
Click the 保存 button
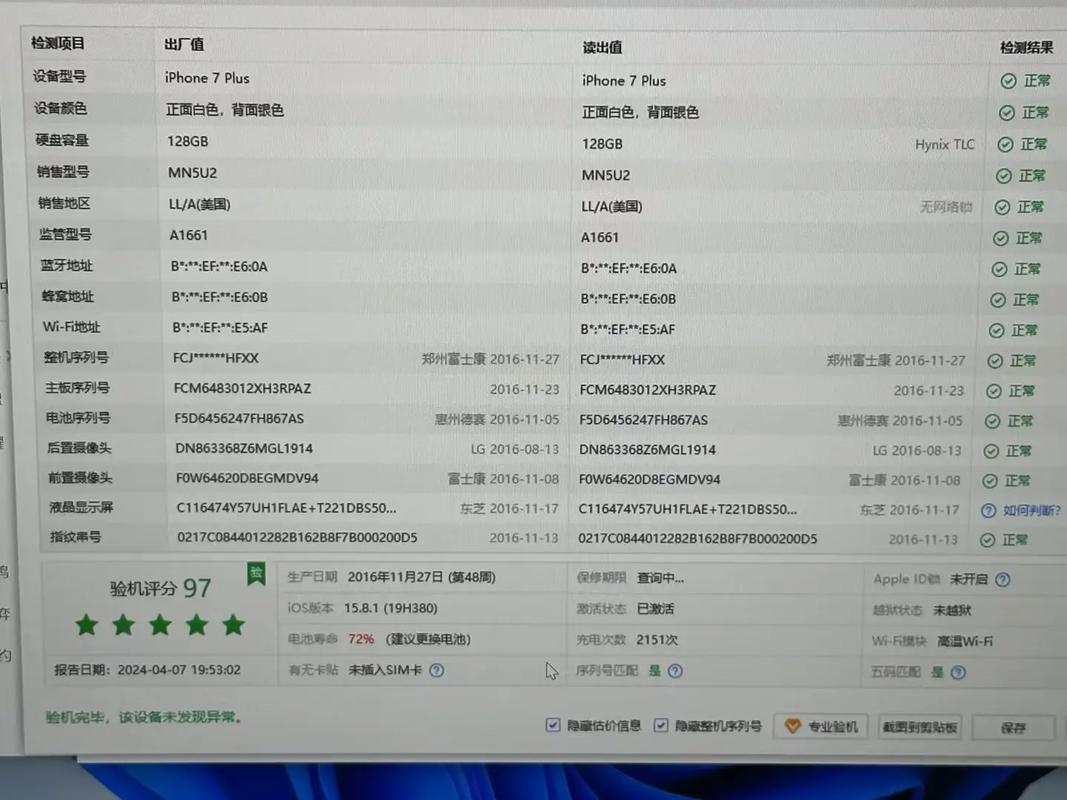click(1013, 727)
